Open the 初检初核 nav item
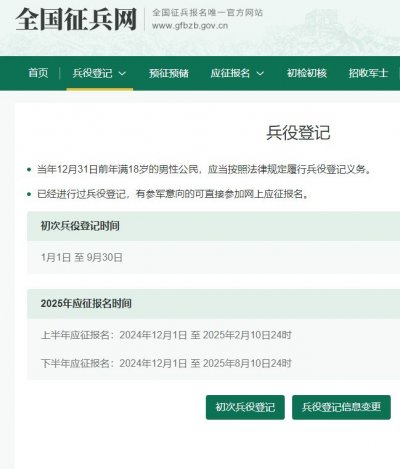This screenshot has height=469, width=400. pos(307,73)
